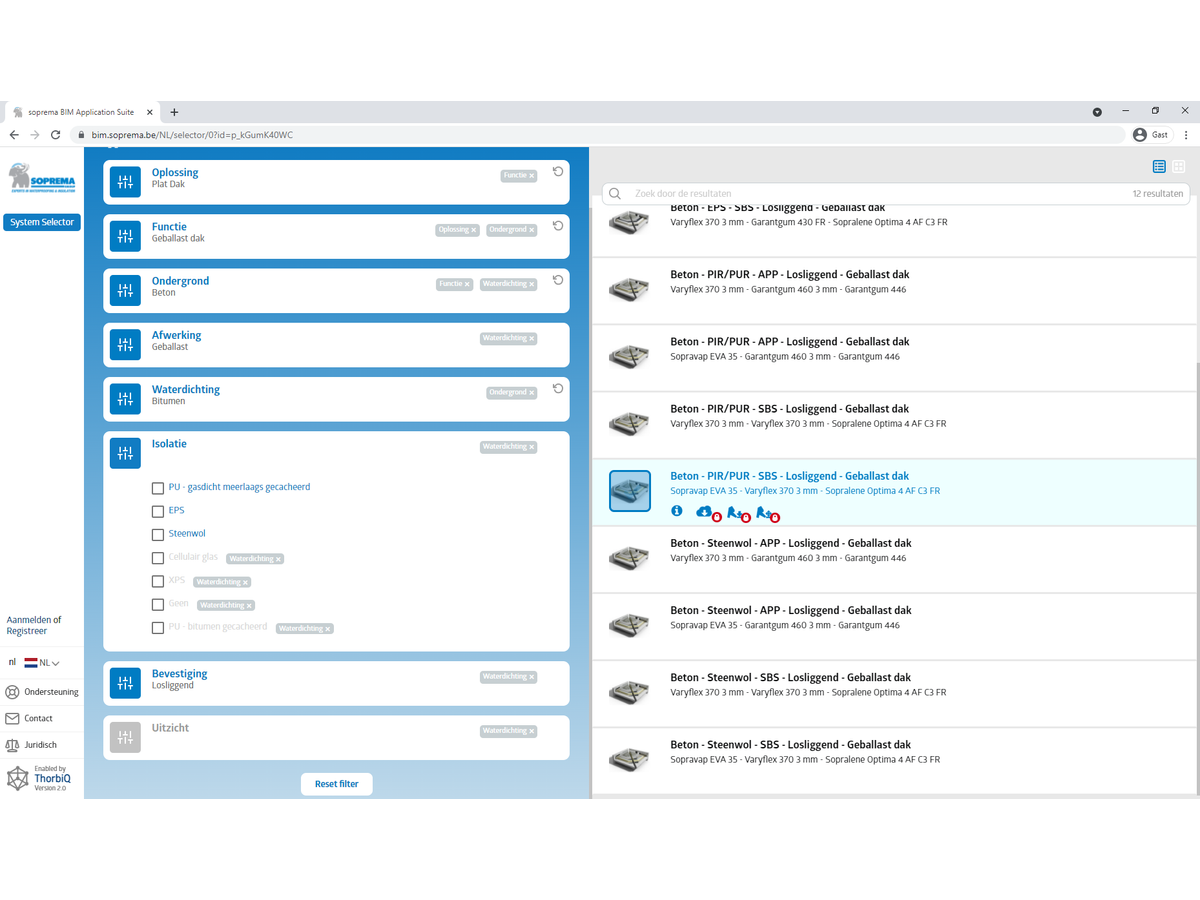Switch results to list view
1200x900 pixels.
coord(1159,167)
